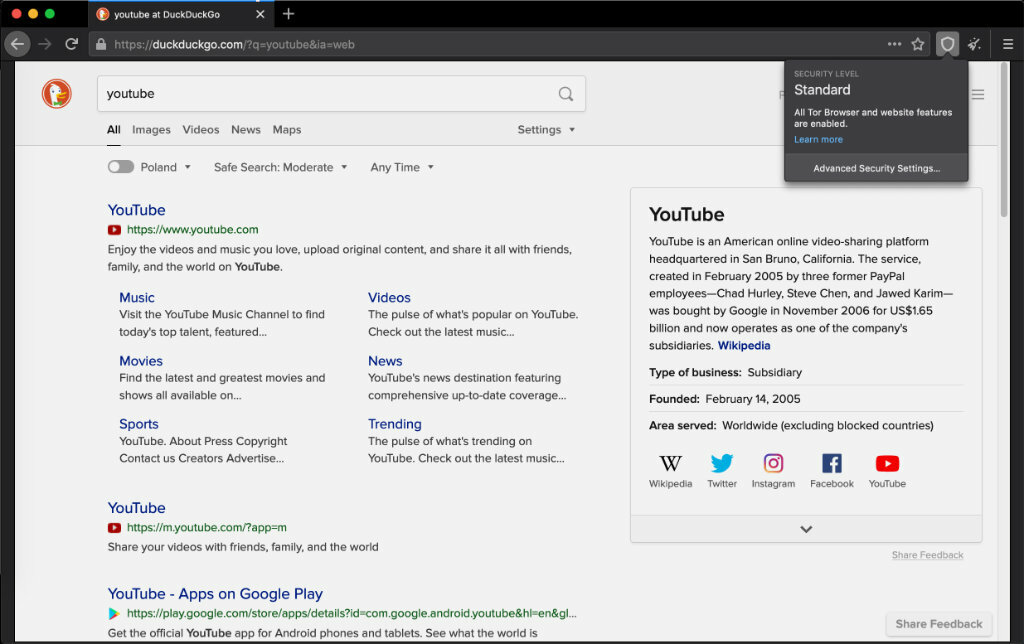Click the small Share Feedback link

pyautogui.click(x=927, y=555)
